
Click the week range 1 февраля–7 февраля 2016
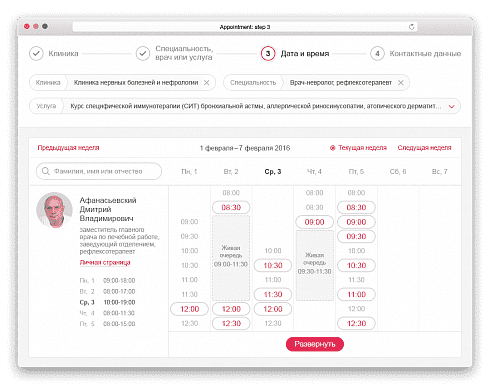[x=245, y=148]
